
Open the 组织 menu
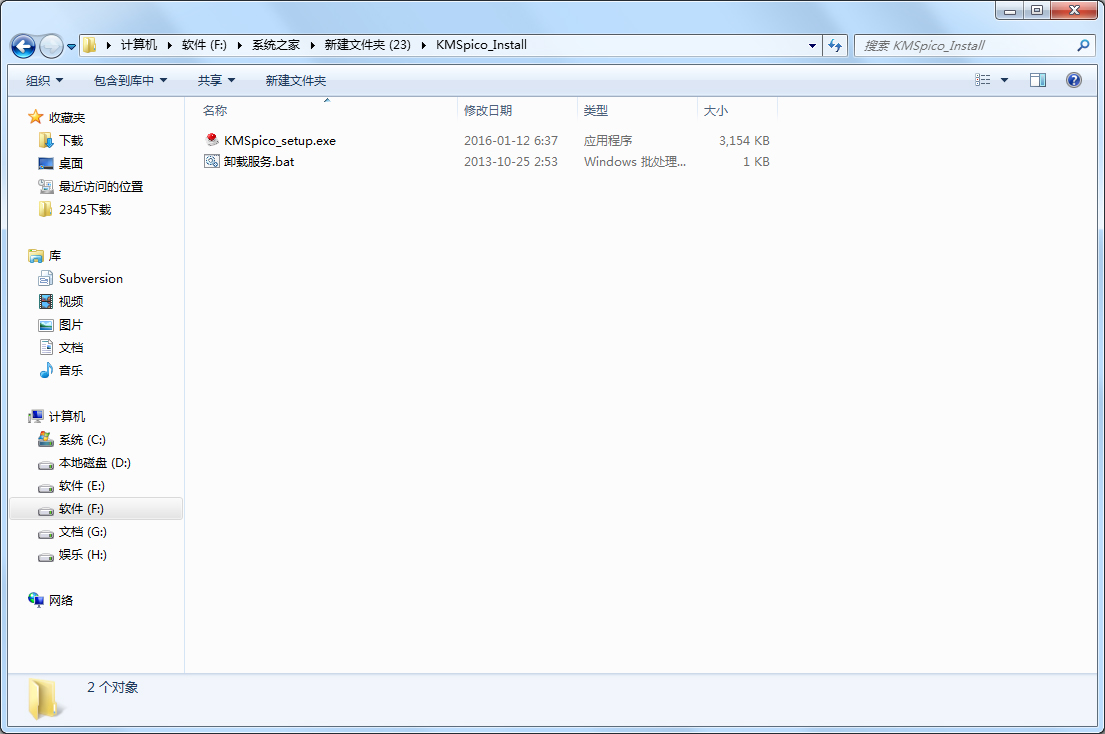pyautogui.click(x=44, y=80)
